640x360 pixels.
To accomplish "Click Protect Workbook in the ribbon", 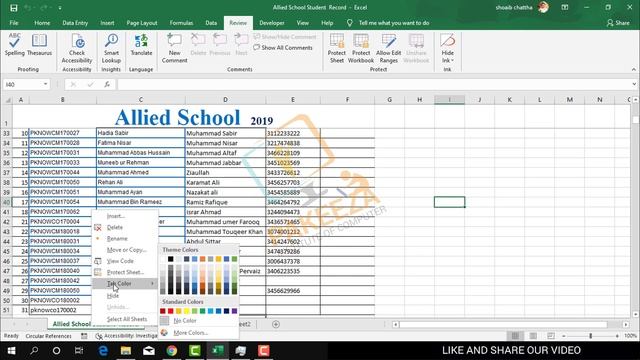I will (361, 49).
